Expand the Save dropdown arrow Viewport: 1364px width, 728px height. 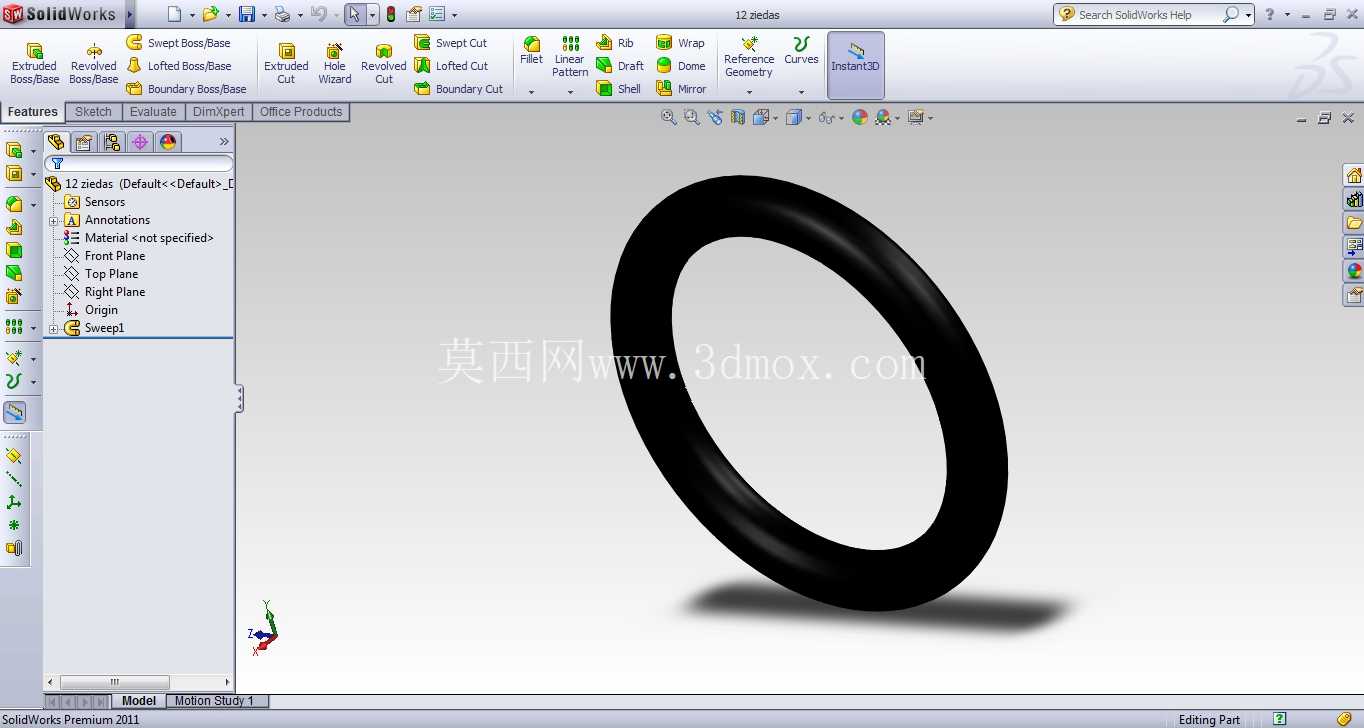click(x=264, y=15)
